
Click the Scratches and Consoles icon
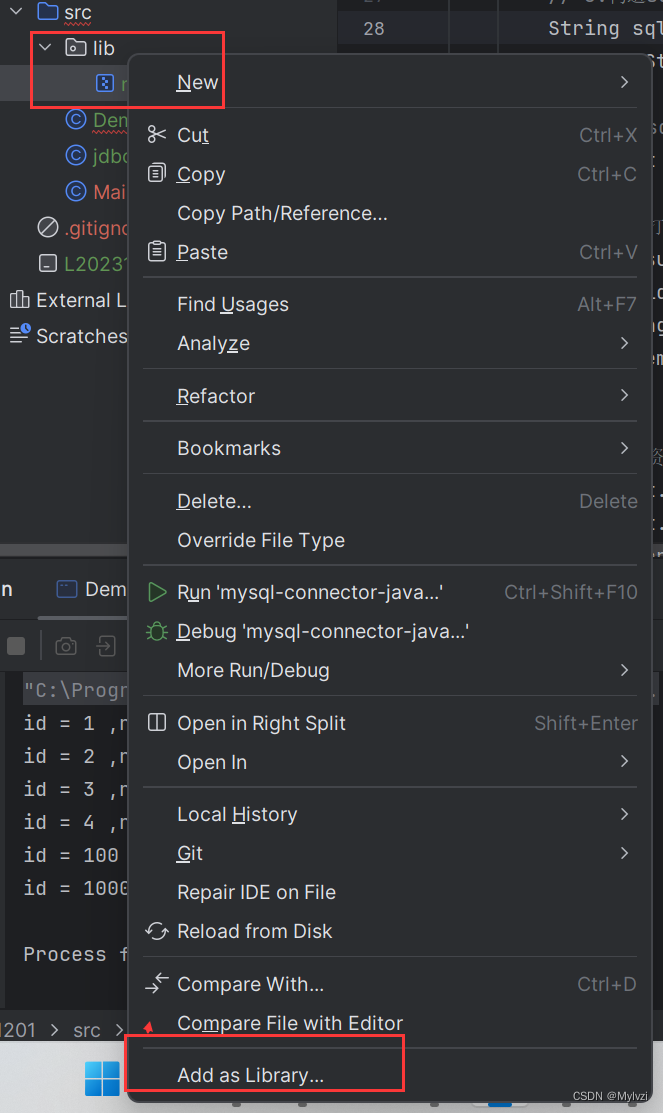coord(20,334)
